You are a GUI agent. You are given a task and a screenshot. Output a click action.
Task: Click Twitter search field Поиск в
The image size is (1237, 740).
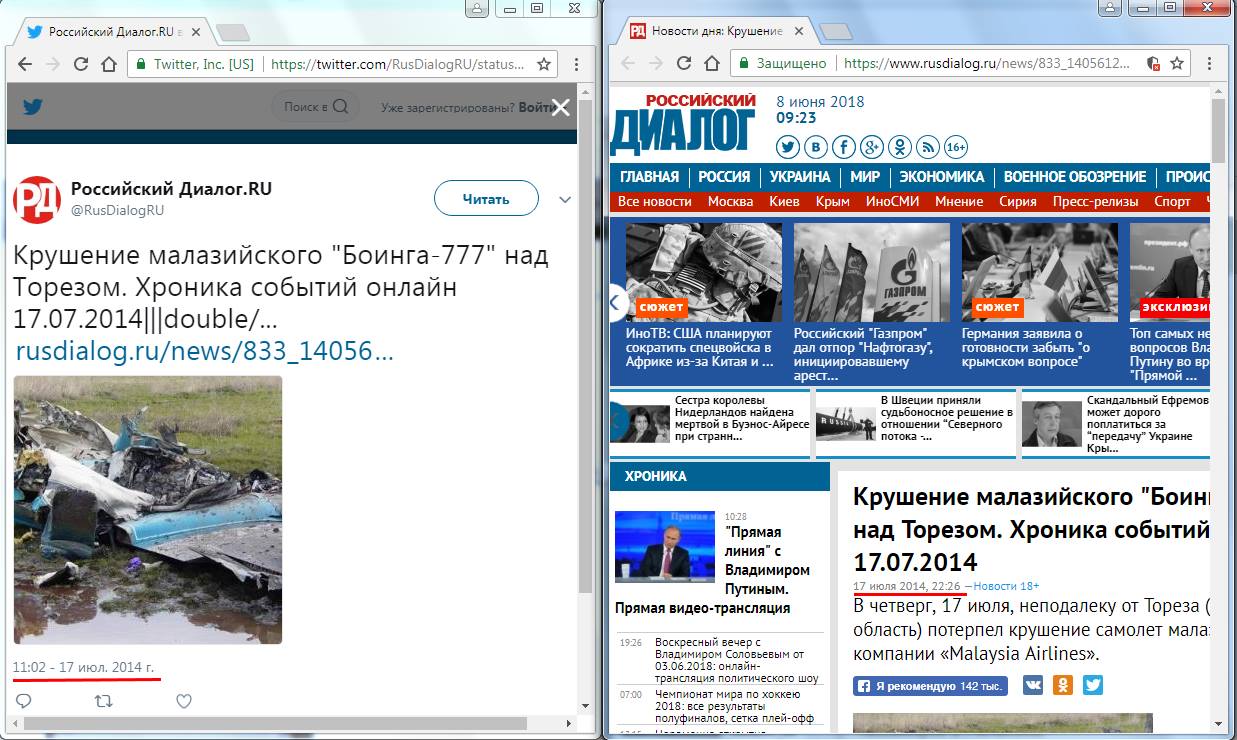316,107
